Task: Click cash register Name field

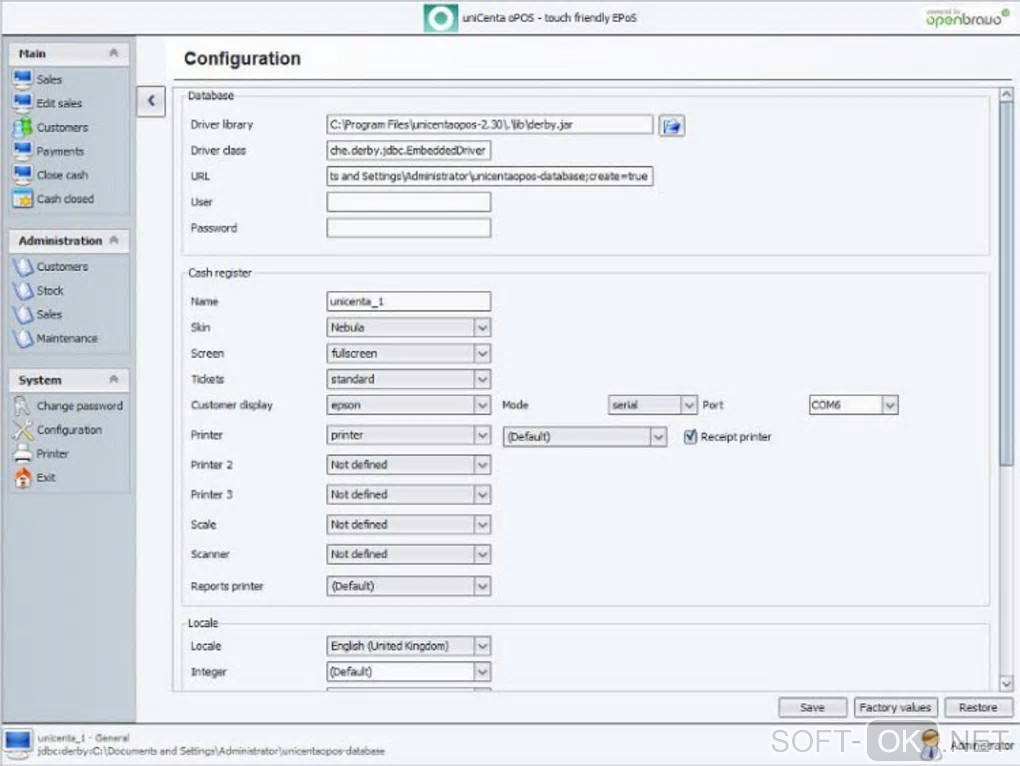Action: (x=409, y=302)
